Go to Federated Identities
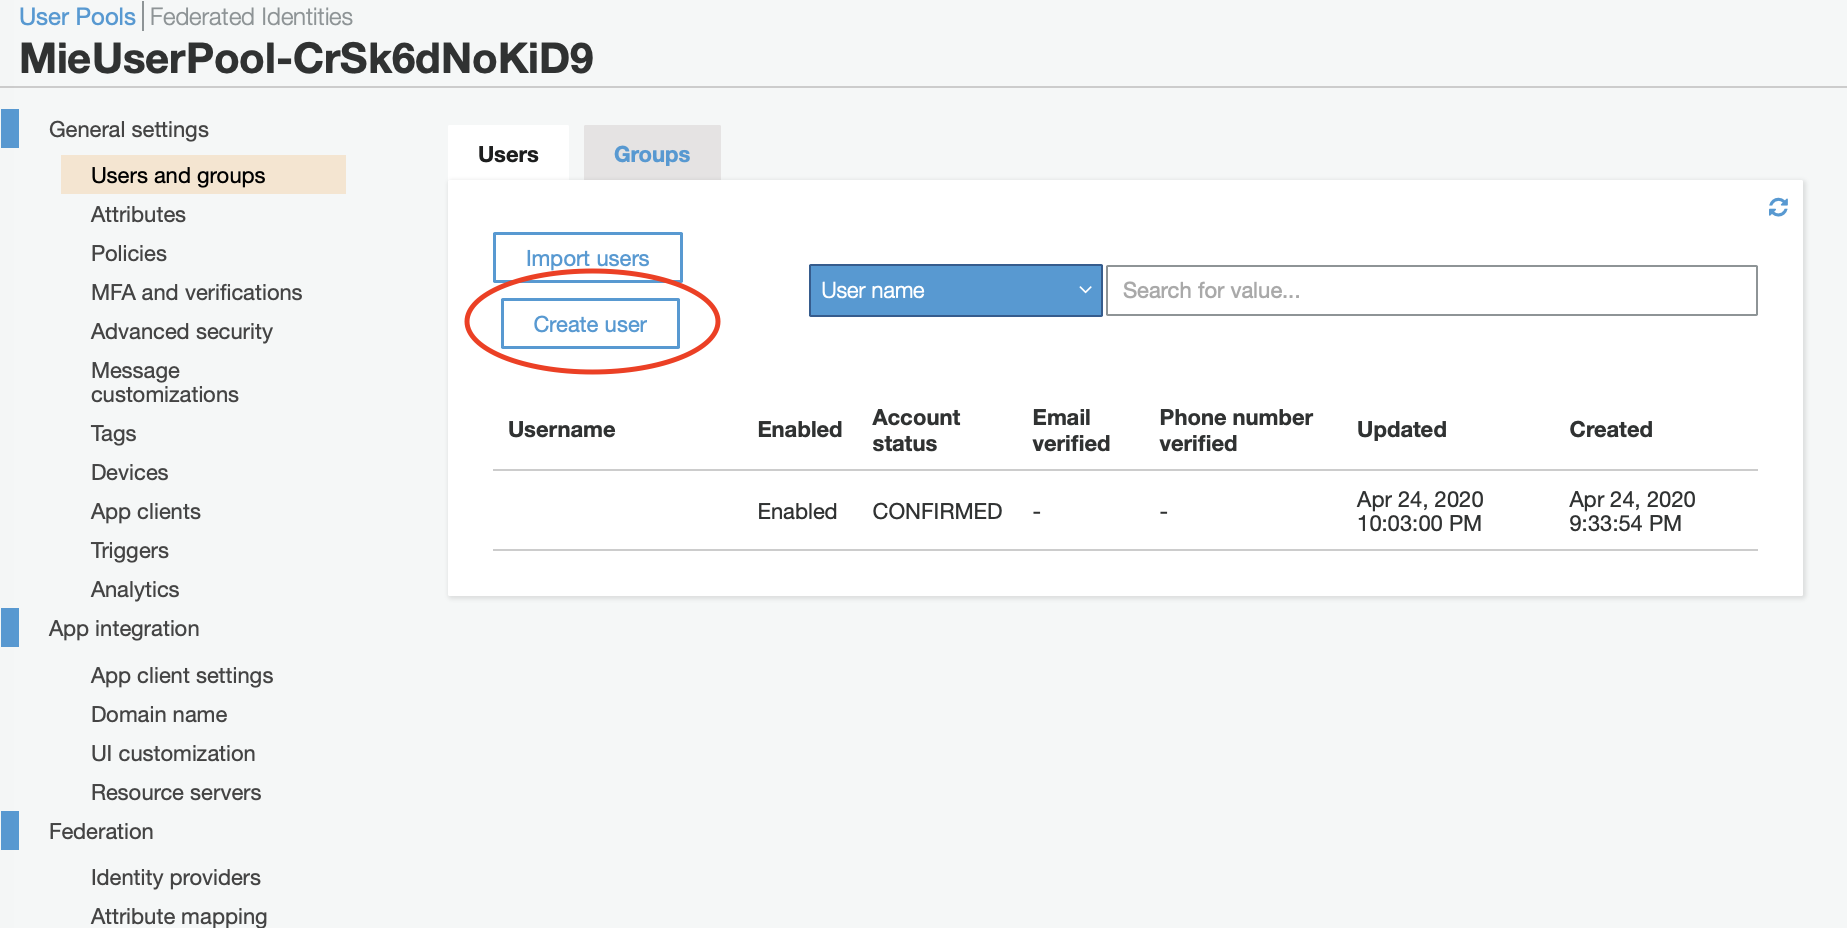Image resolution: width=1847 pixels, height=928 pixels. coord(251,17)
